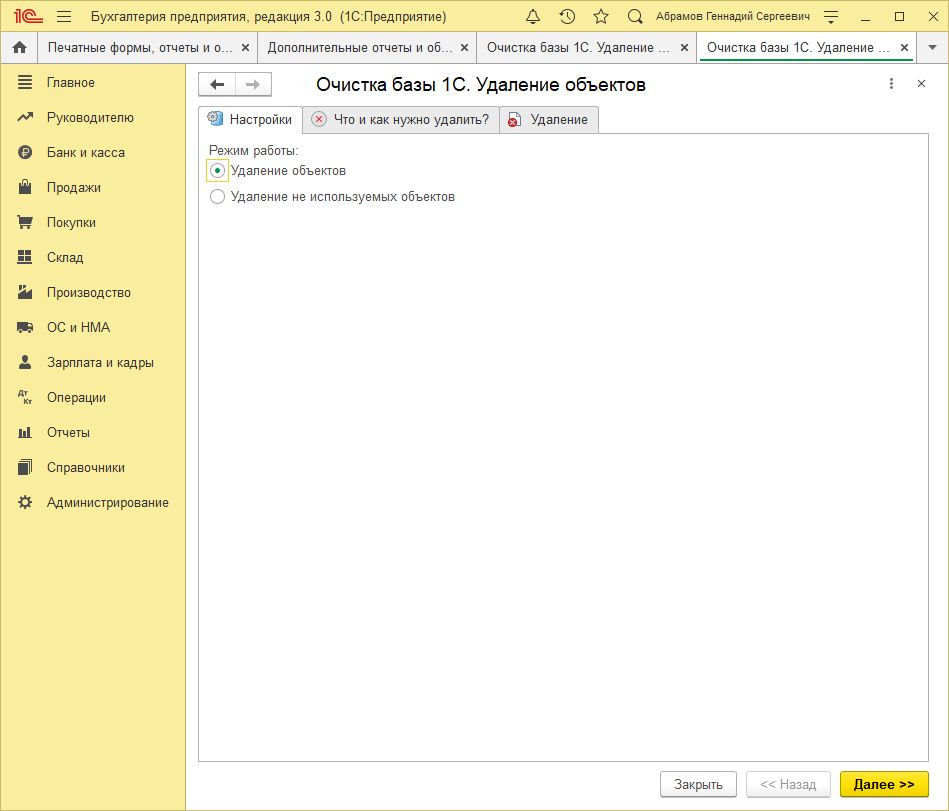This screenshot has width=949, height=811.
Task: Close 'Печатные формы, отчеты' tab
Action: point(245,48)
